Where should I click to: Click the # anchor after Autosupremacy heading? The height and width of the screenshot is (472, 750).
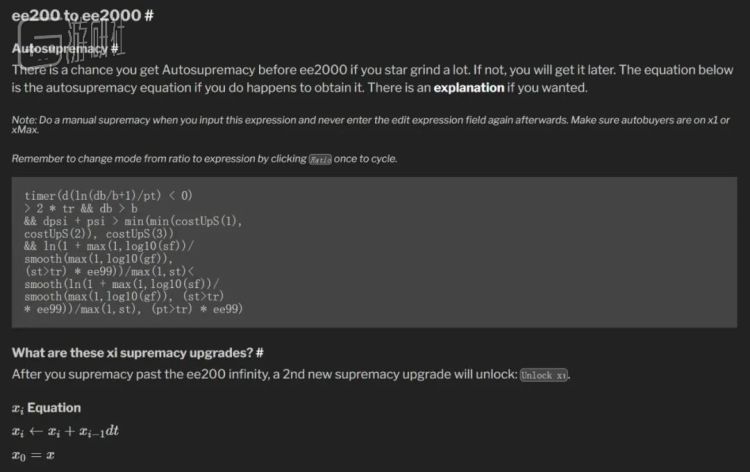(116, 48)
